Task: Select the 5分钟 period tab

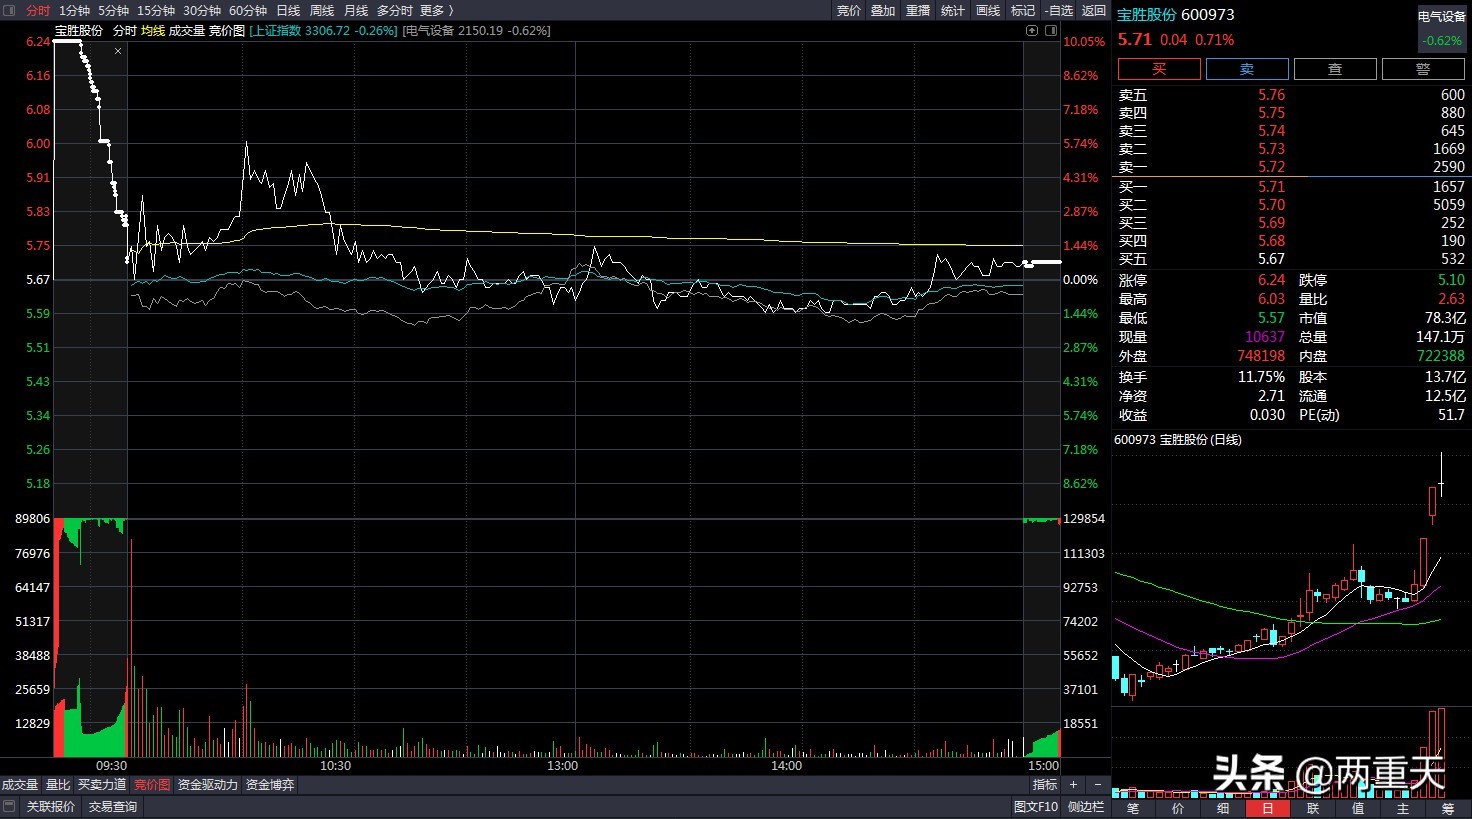Action: pyautogui.click(x=113, y=10)
